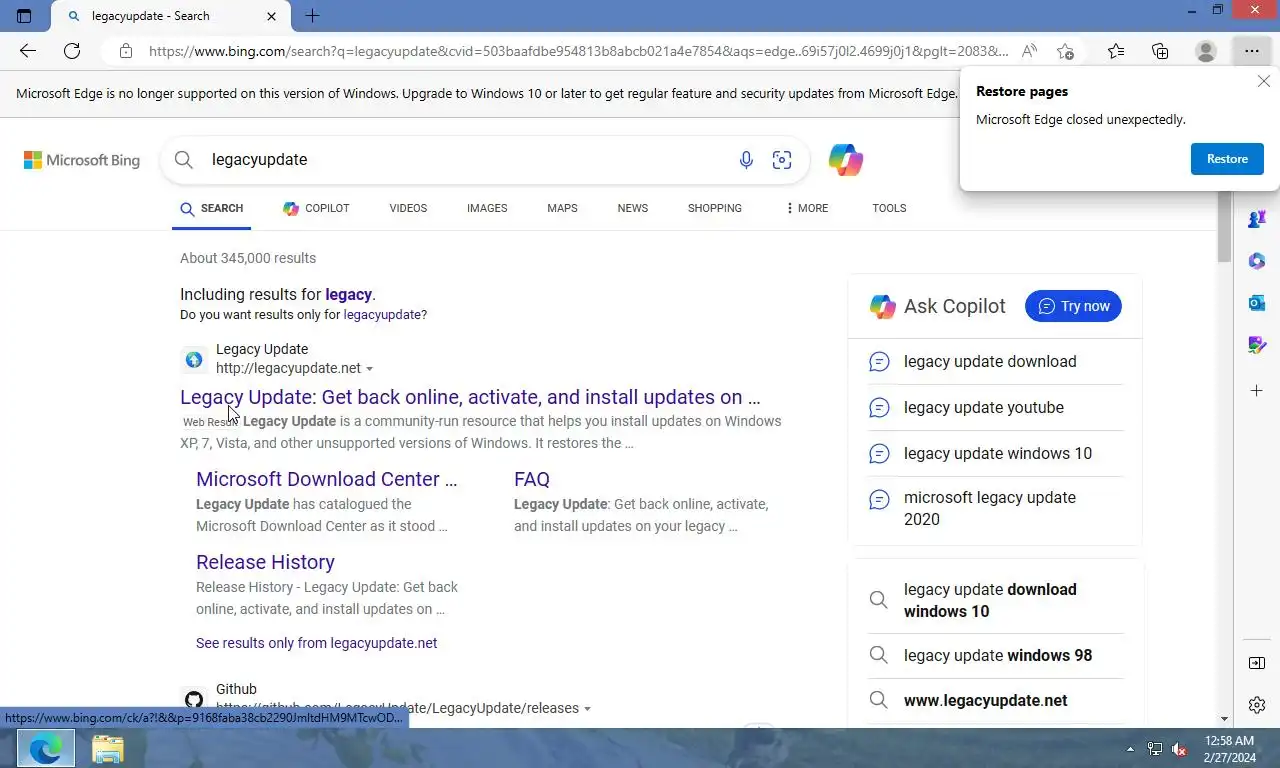Open muted volume tray icon

click(x=1179, y=748)
